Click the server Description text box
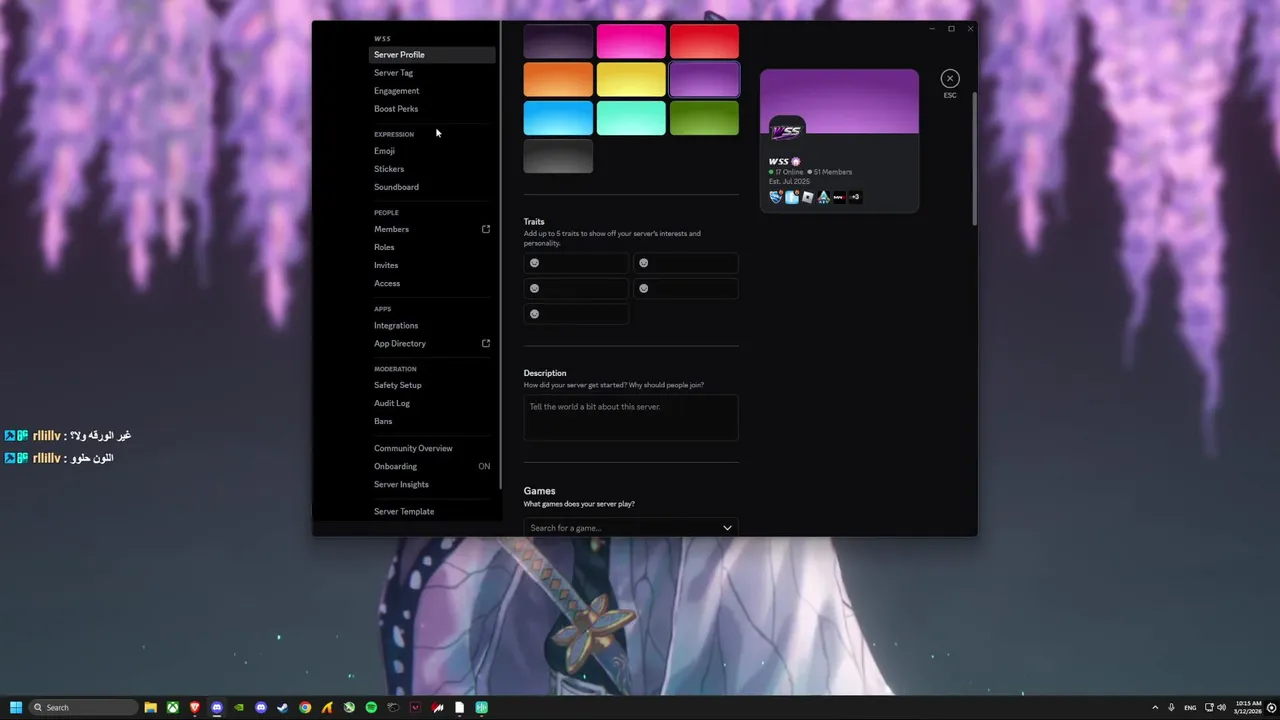Image resolution: width=1280 pixels, height=720 pixels. (x=631, y=417)
